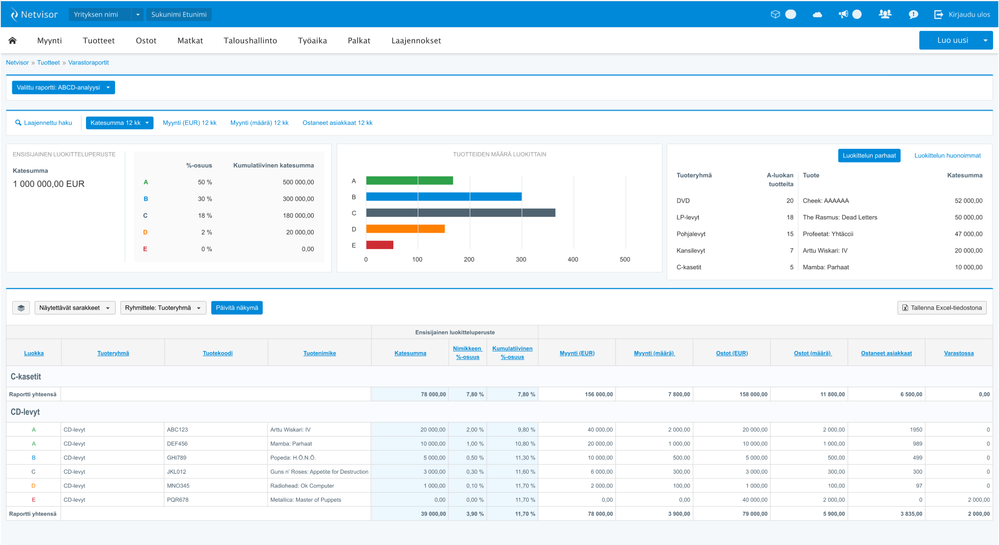Switch to Luokittelun huonoimmat view
Viewport: 999px width, 545px height.
(946, 156)
